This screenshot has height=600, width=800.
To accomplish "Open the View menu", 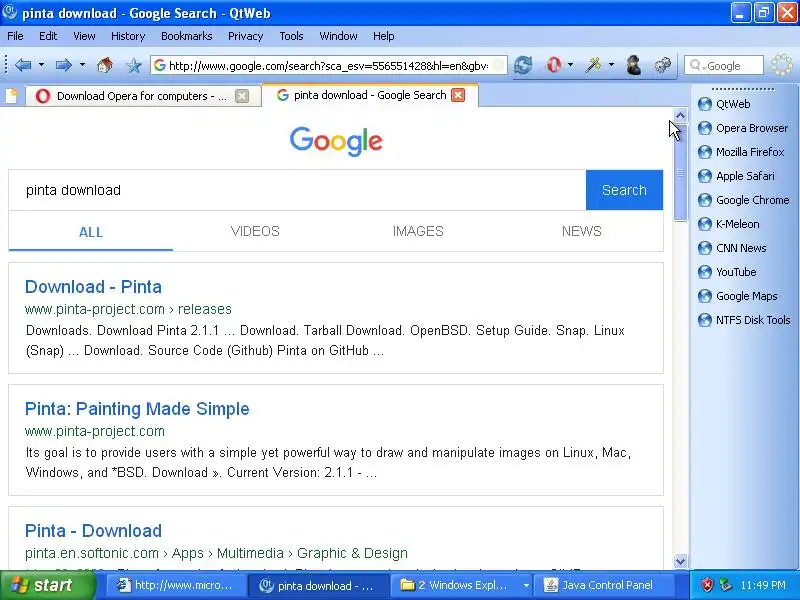I will coord(84,36).
